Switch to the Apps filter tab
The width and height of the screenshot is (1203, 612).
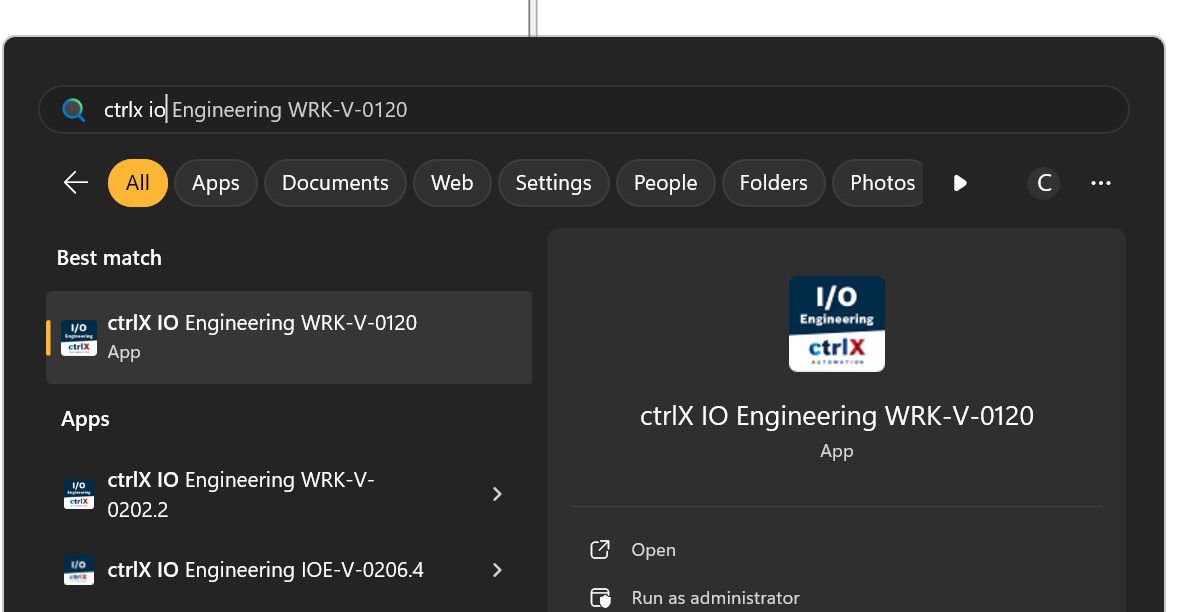216,183
